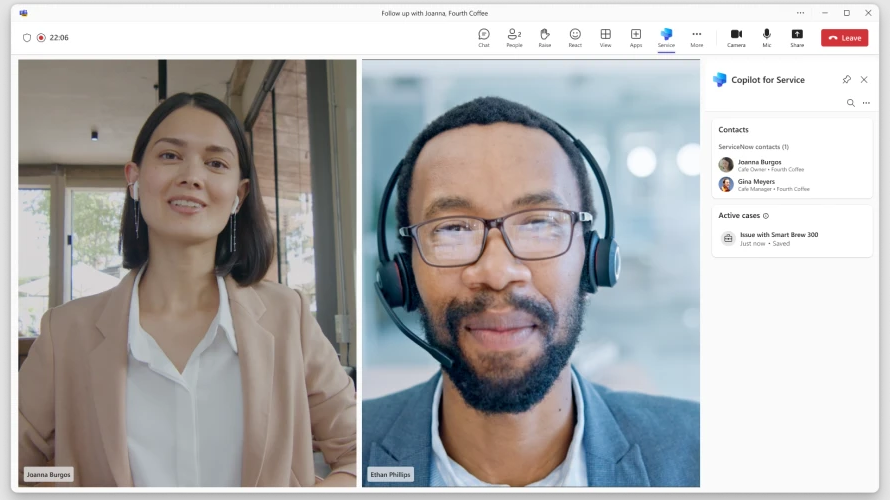Screen dimensions: 890x500
Task: Toggle the Camera on or off
Action: coord(736,37)
